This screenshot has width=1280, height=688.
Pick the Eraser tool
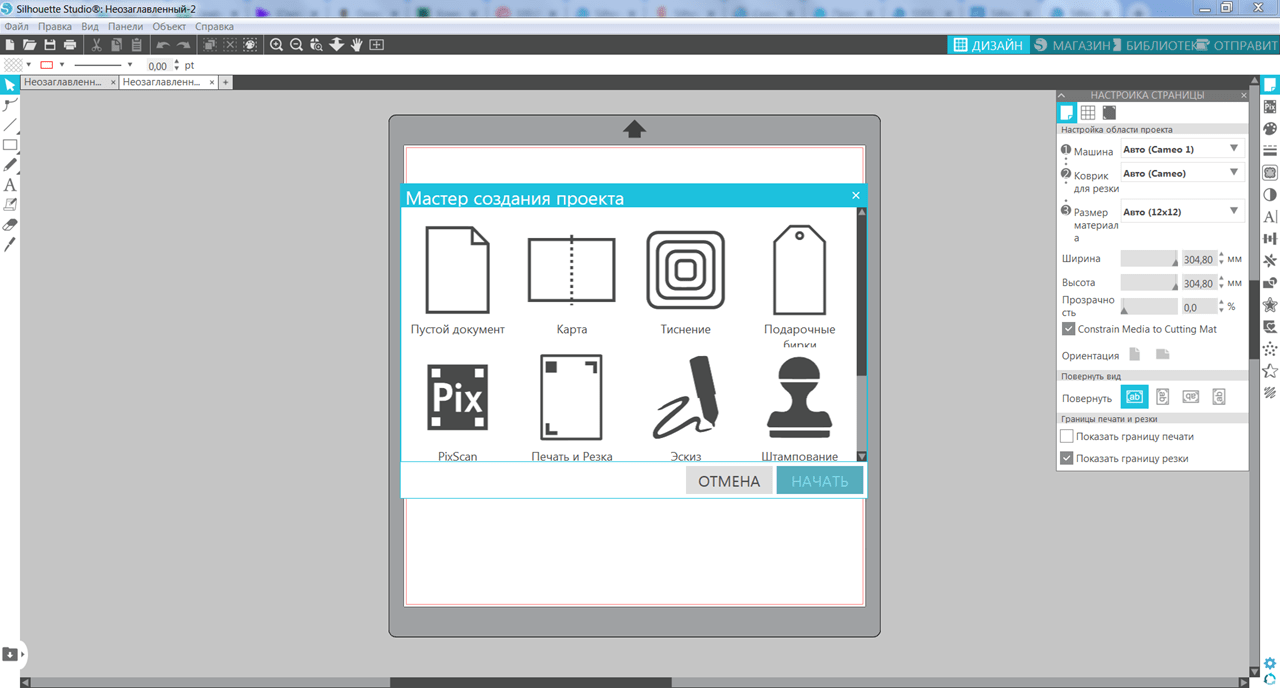11,225
